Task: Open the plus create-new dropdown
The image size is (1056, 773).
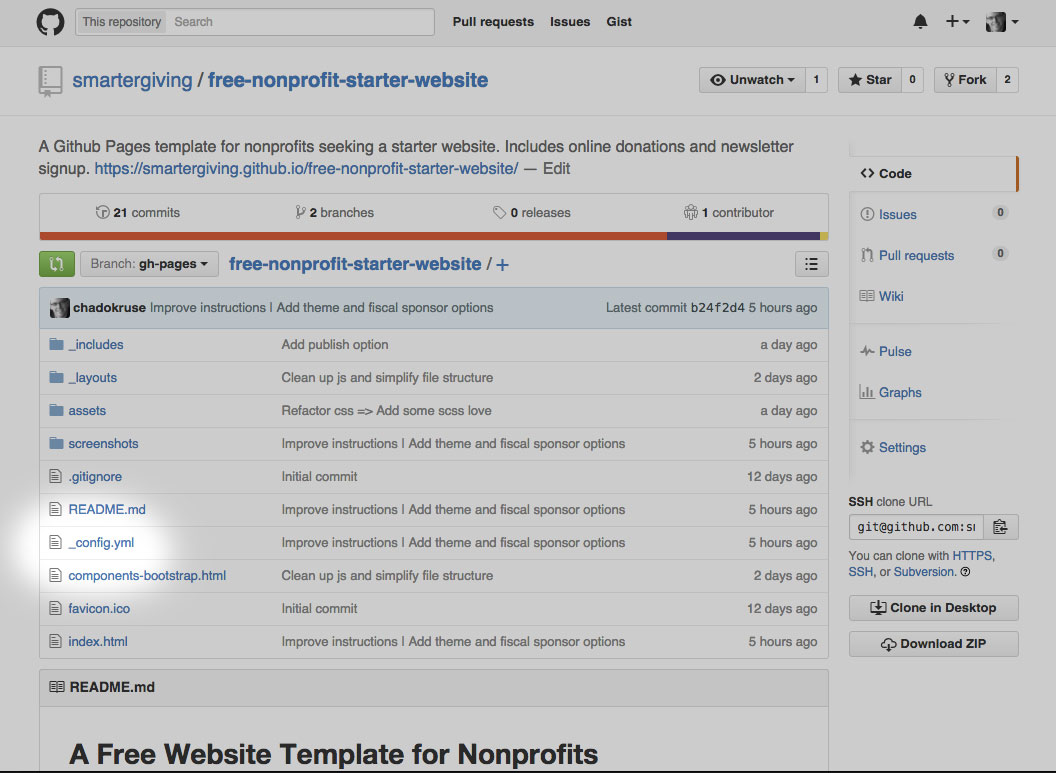Action: (x=957, y=22)
